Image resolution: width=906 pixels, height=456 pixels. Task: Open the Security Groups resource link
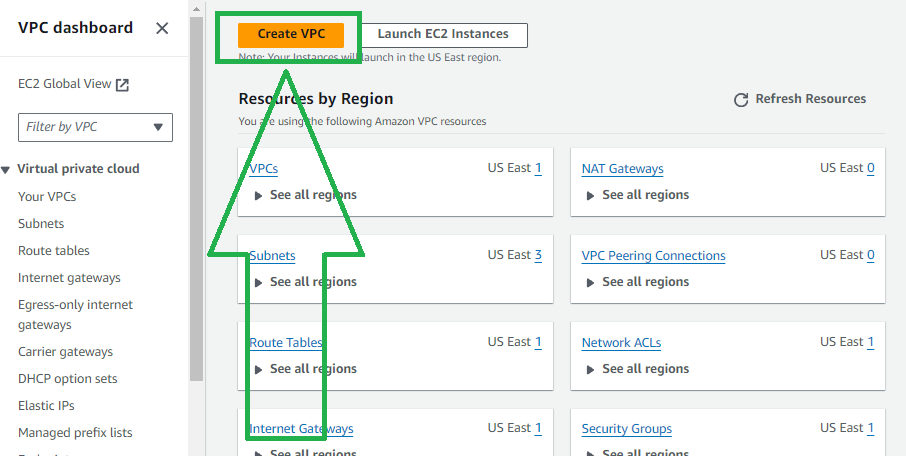(627, 429)
